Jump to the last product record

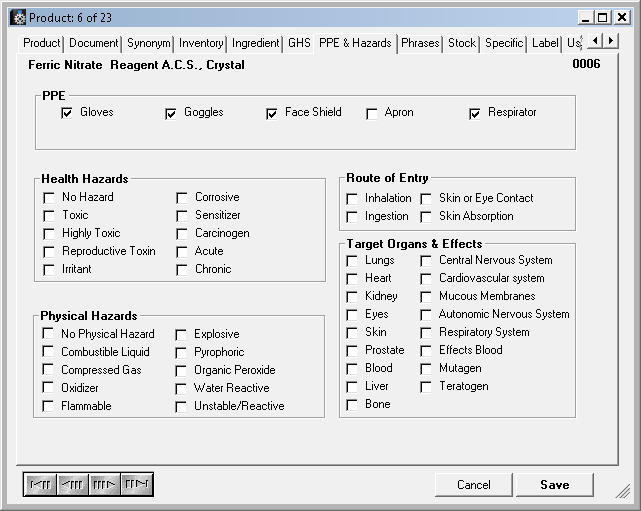[x=136, y=485]
